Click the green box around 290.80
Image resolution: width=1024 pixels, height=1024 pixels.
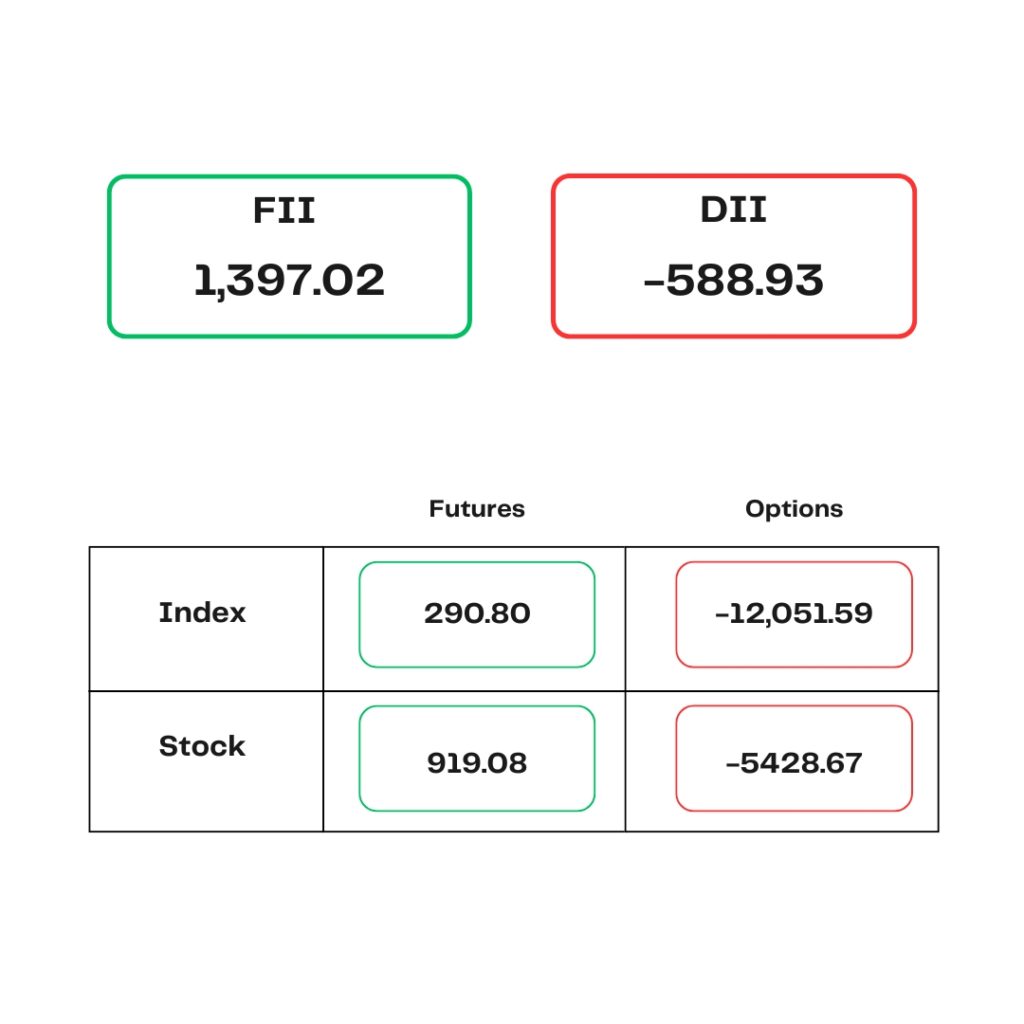(477, 615)
